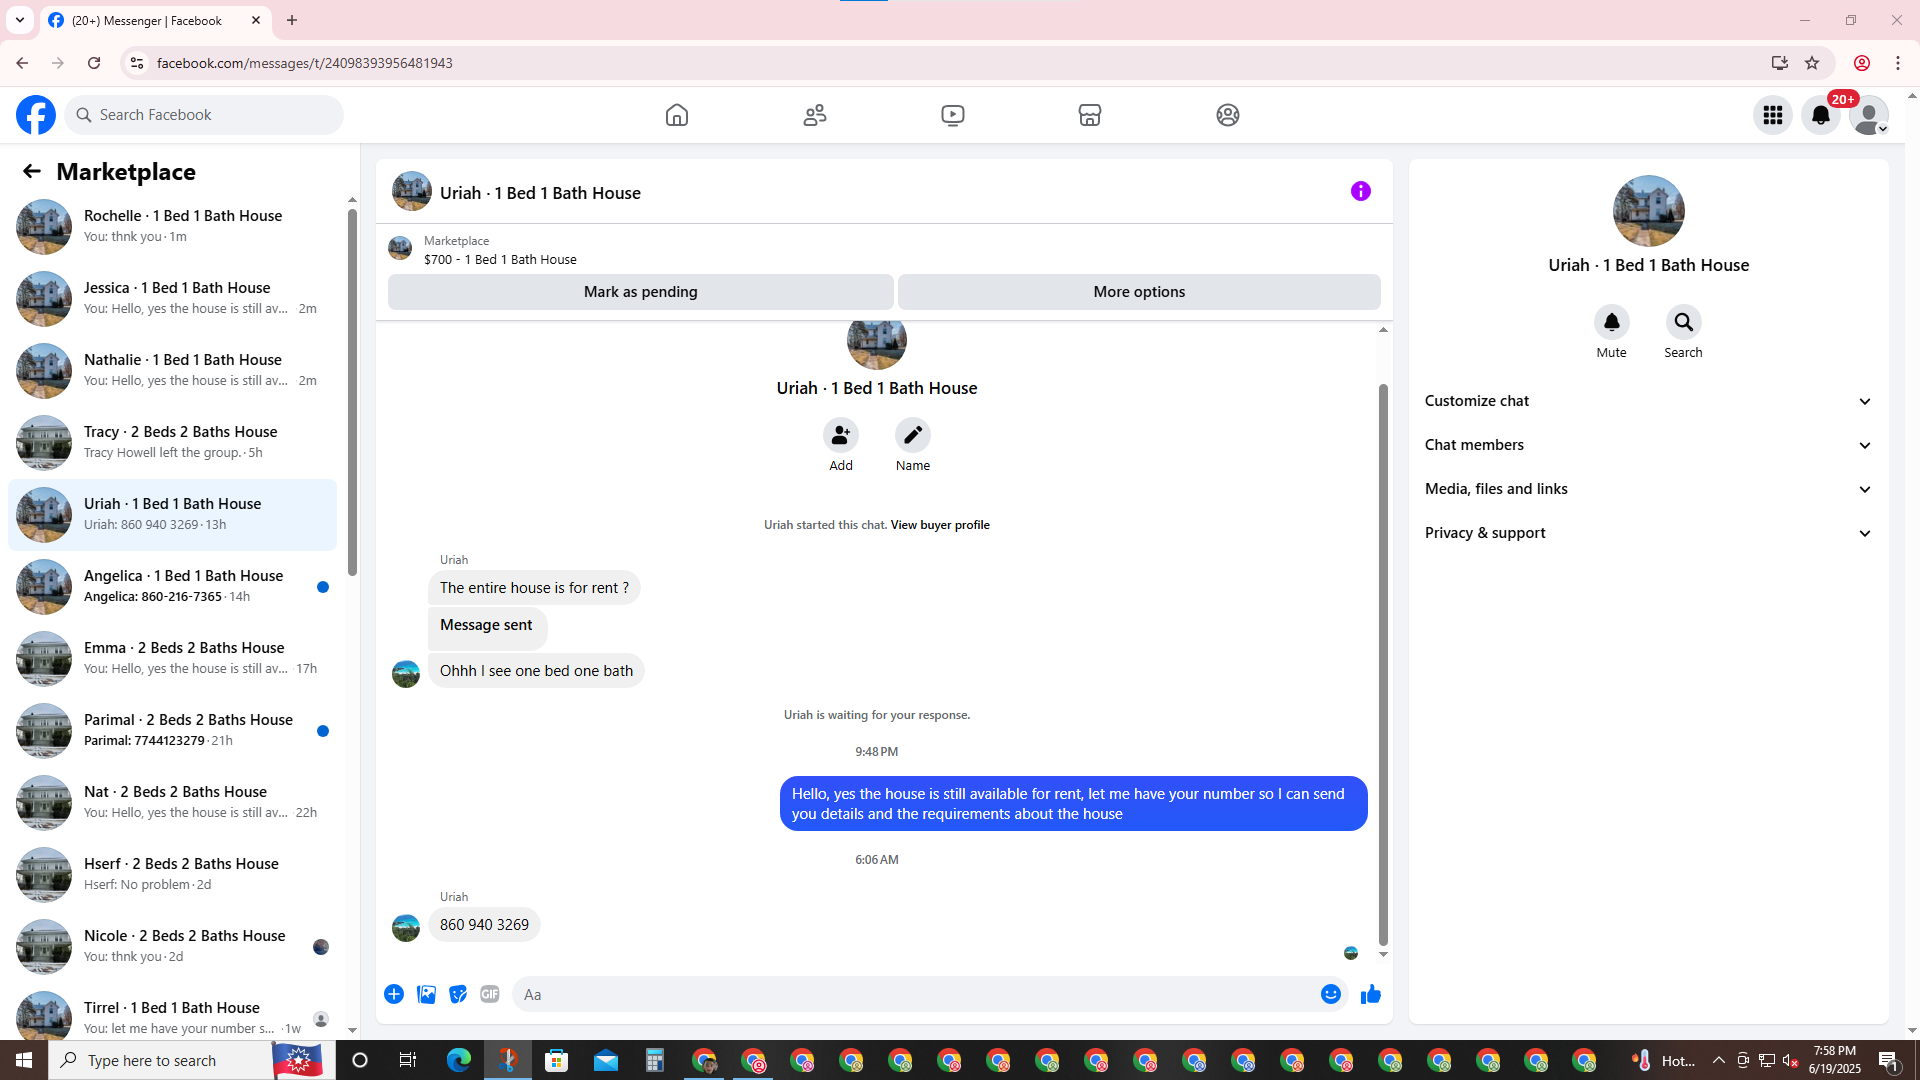
Task: Open browser tab search dropdown arrow
Action: (x=20, y=20)
